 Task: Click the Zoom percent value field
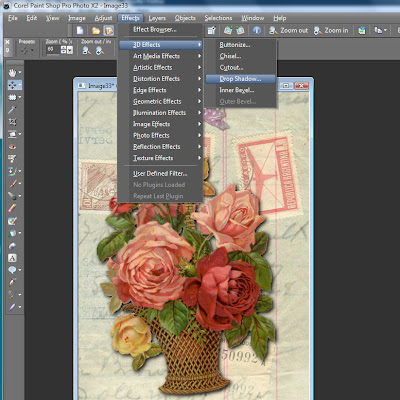[53, 50]
